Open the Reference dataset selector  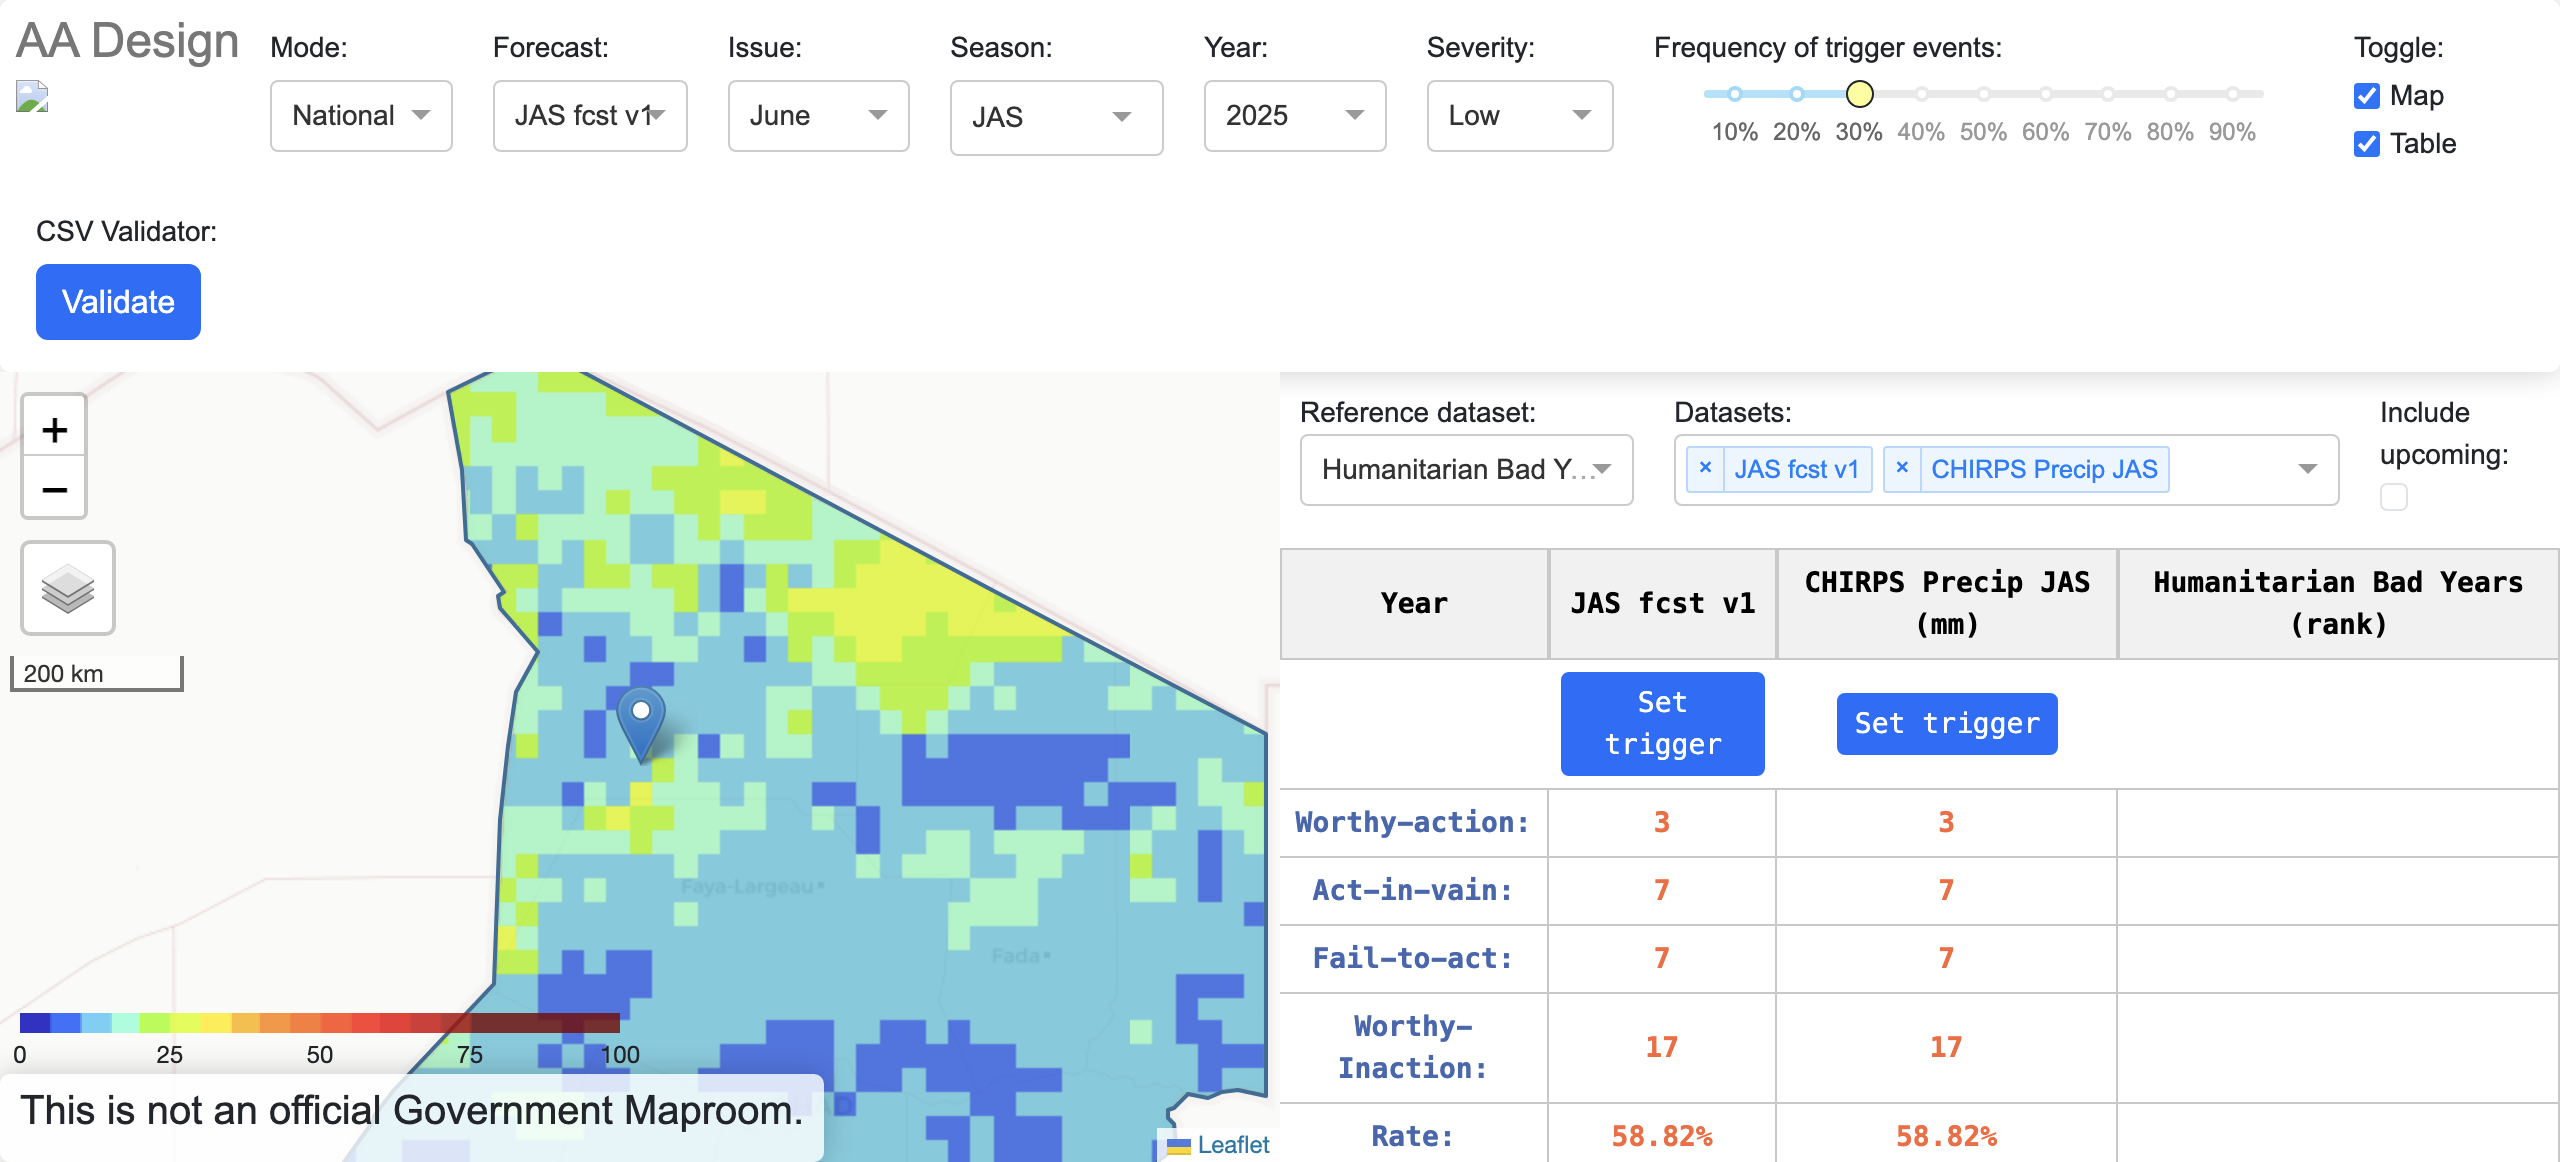(1466, 470)
